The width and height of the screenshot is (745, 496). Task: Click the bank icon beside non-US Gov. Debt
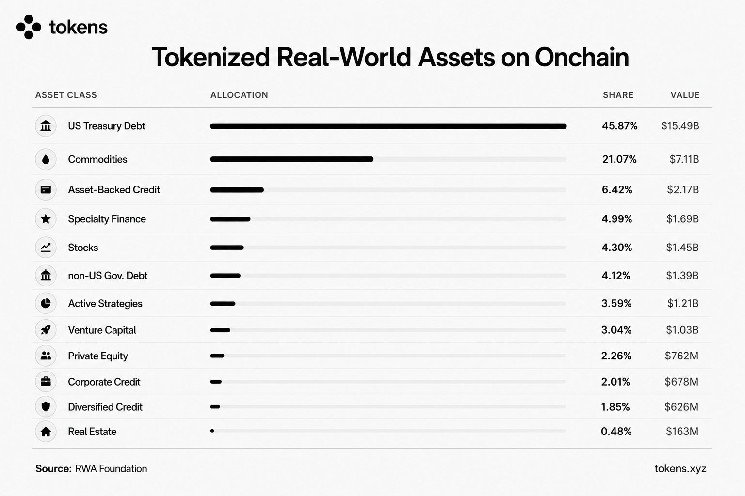click(46, 276)
